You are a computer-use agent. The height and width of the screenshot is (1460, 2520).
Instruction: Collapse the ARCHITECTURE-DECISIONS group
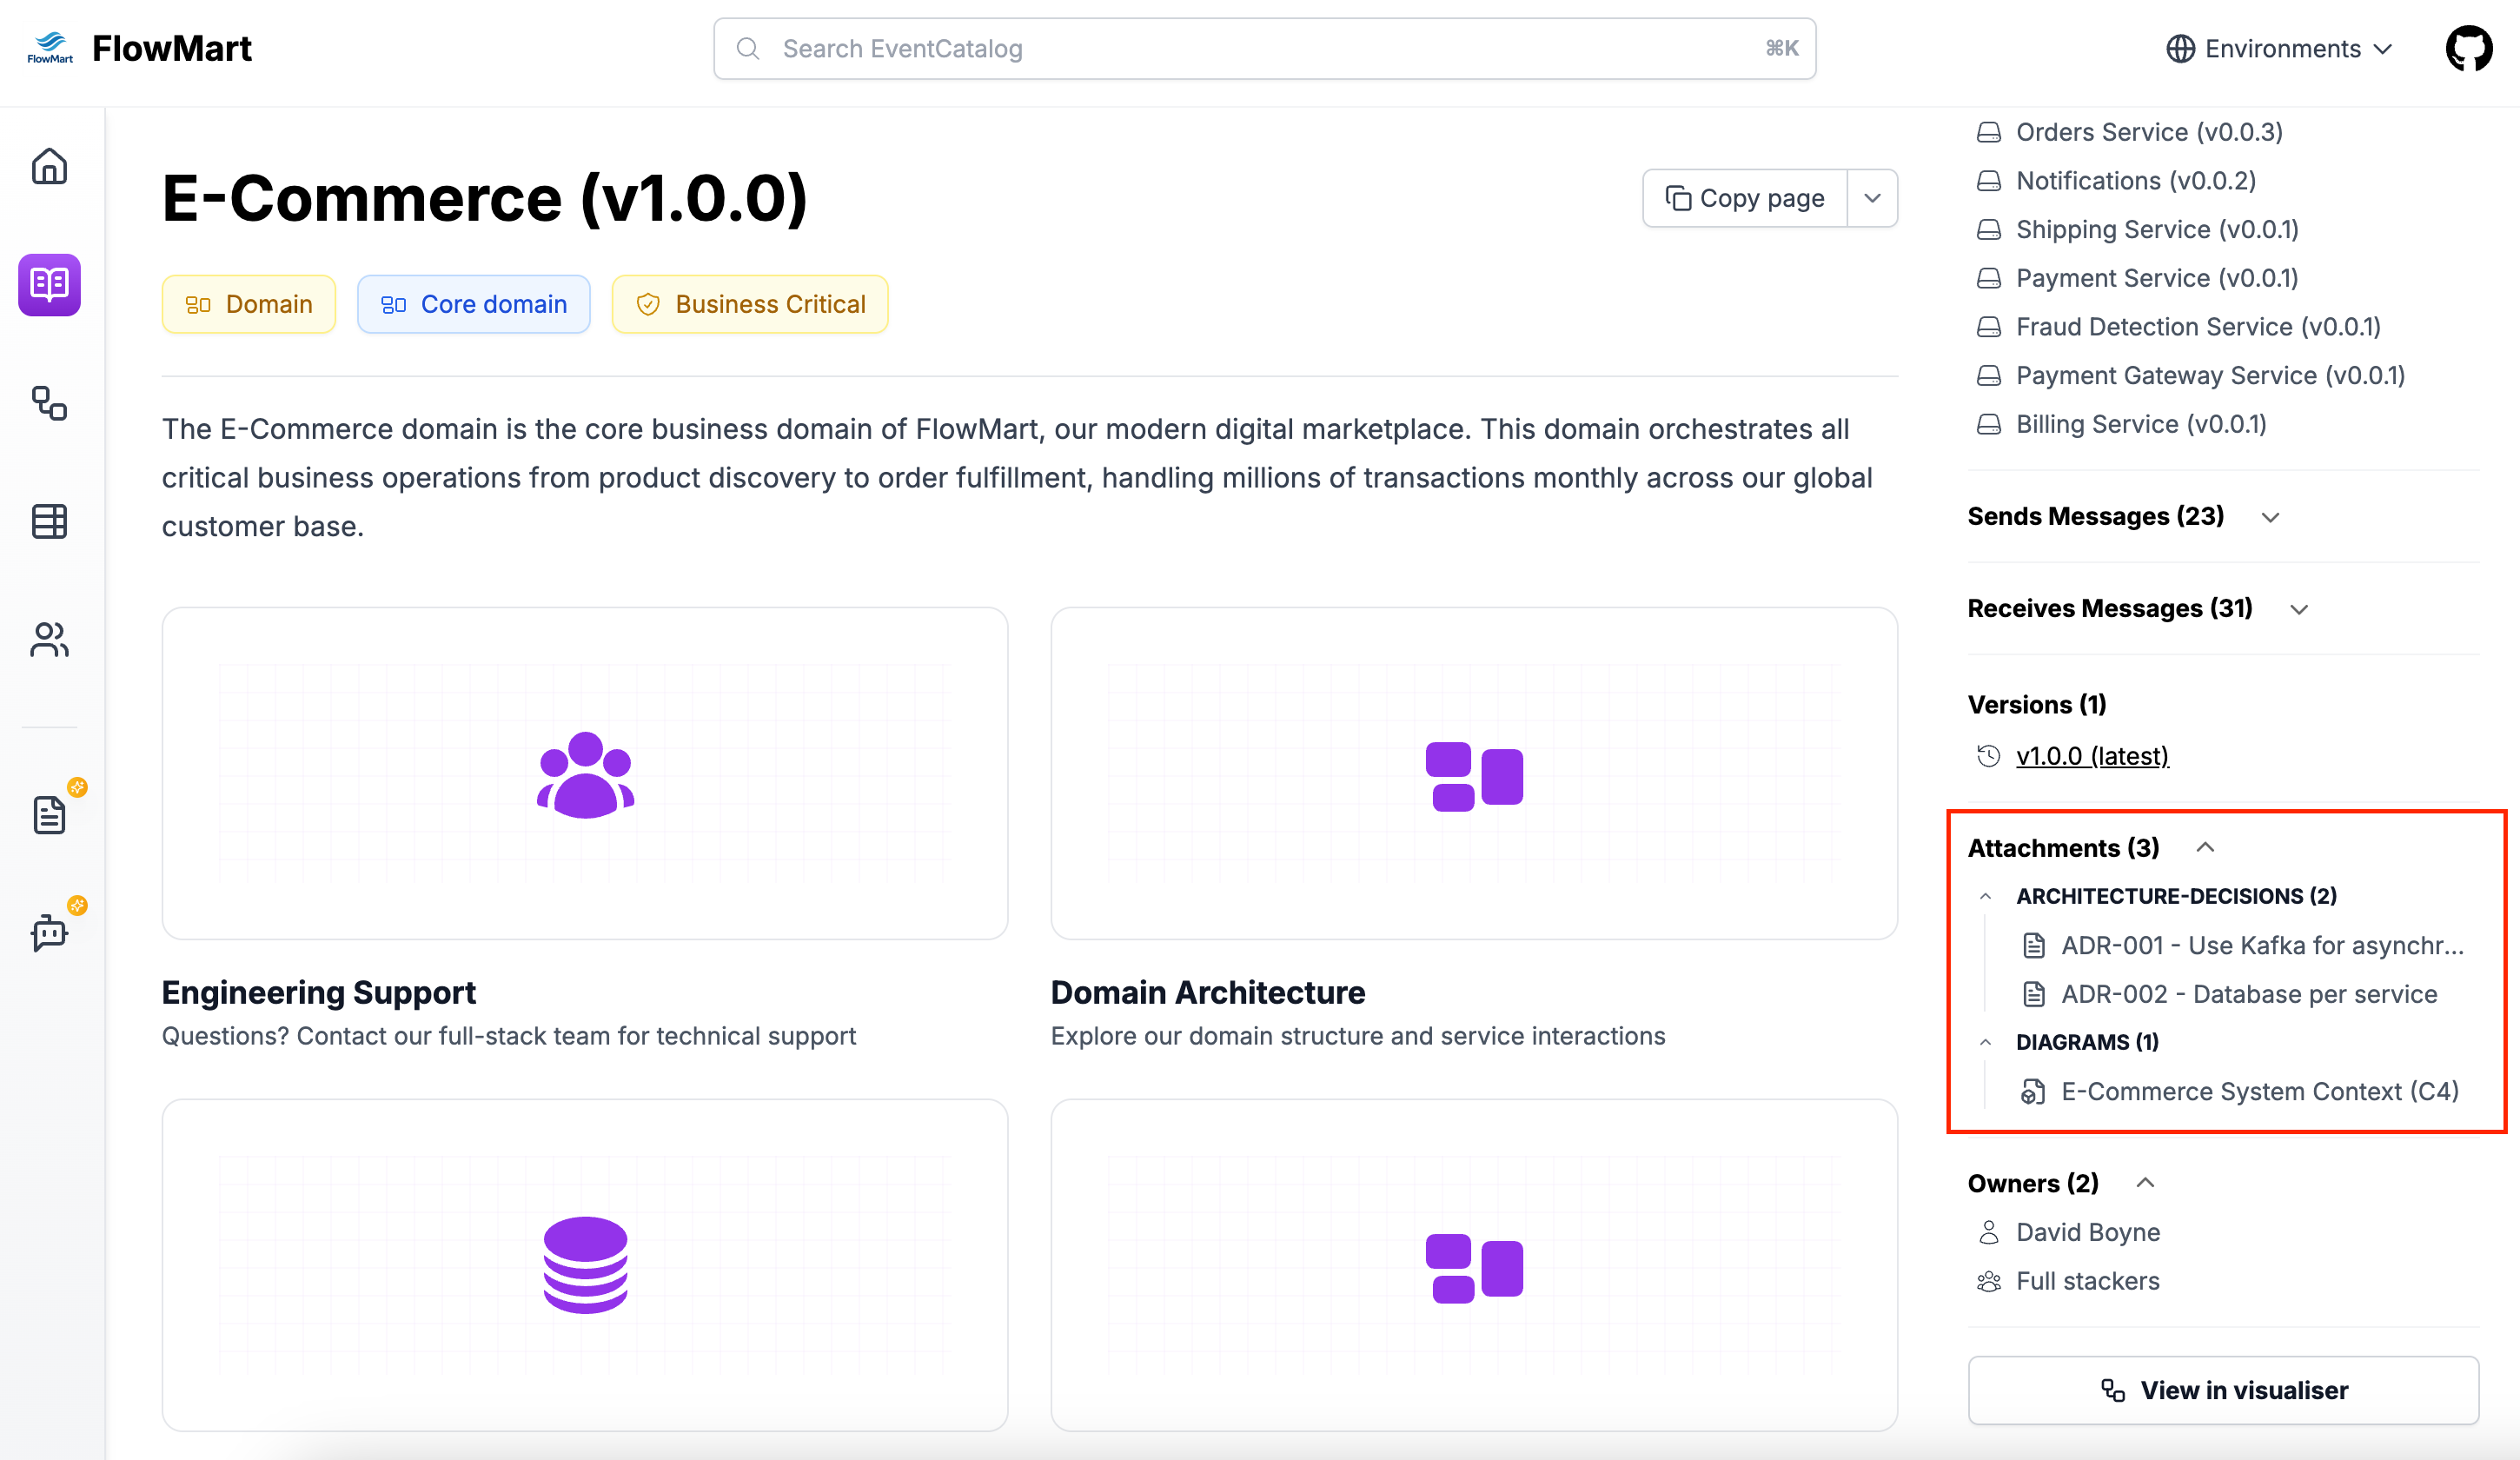click(1986, 896)
